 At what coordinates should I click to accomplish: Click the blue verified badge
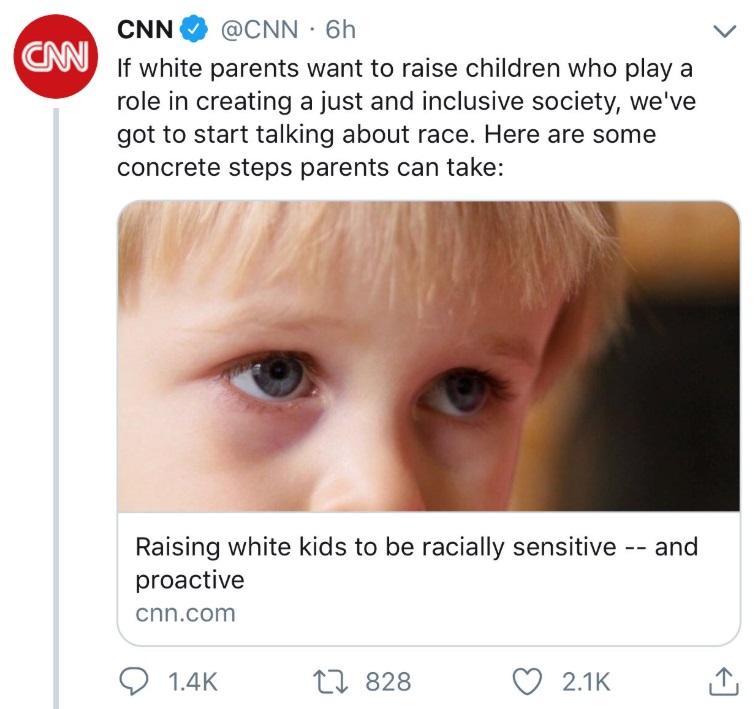[x=191, y=30]
